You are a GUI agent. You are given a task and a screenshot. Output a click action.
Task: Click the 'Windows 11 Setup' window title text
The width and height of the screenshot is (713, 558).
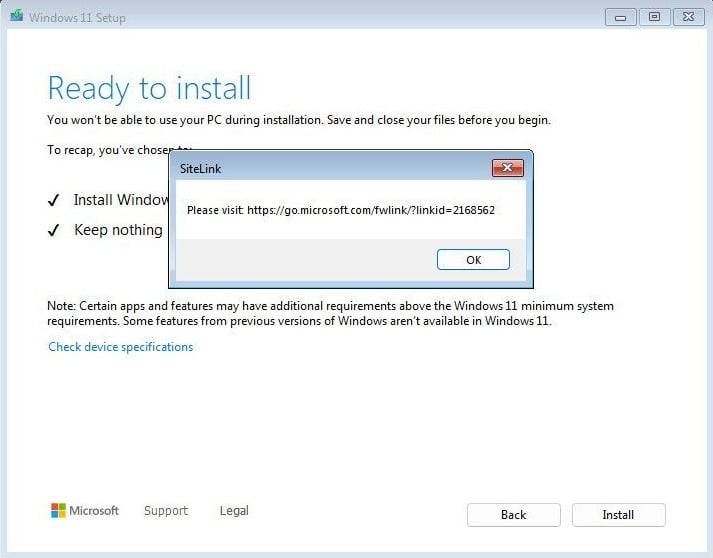(x=78, y=18)
